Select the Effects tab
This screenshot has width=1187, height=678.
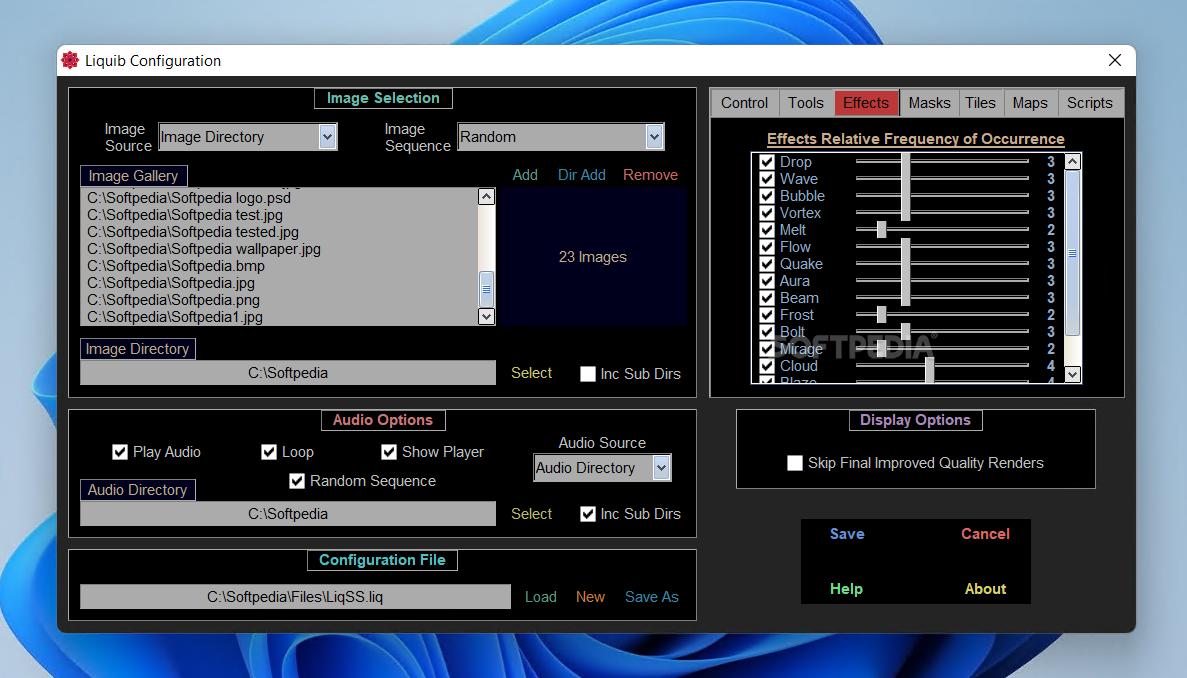866,103
